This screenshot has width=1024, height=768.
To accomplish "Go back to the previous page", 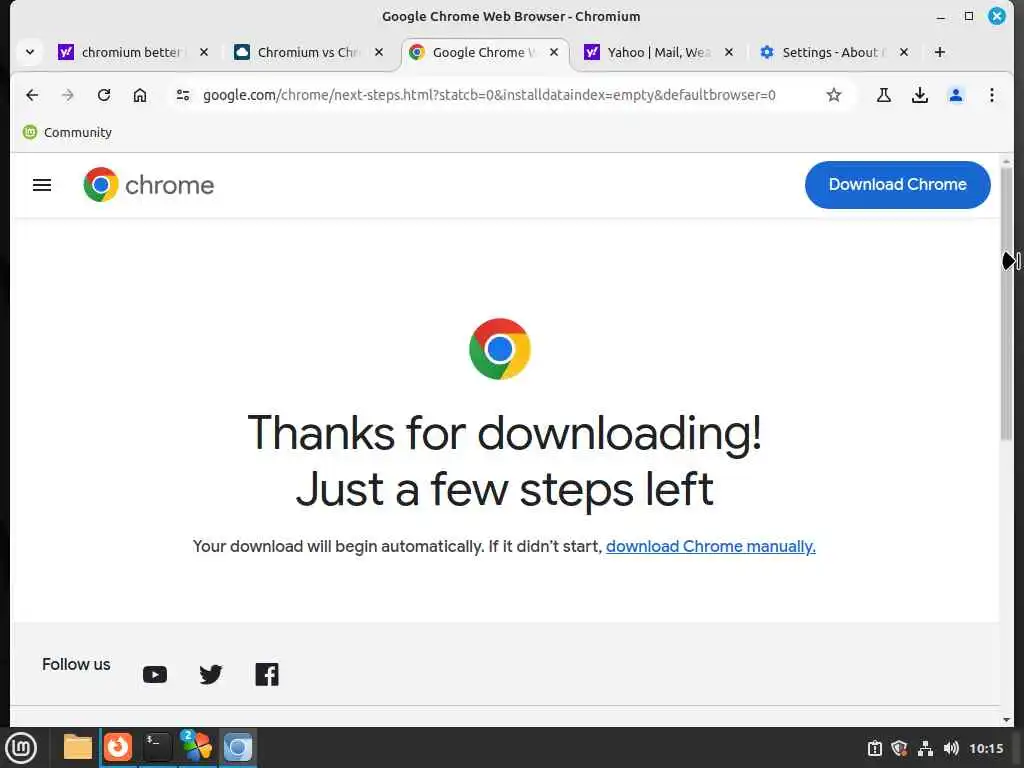I will pos(32,95).
